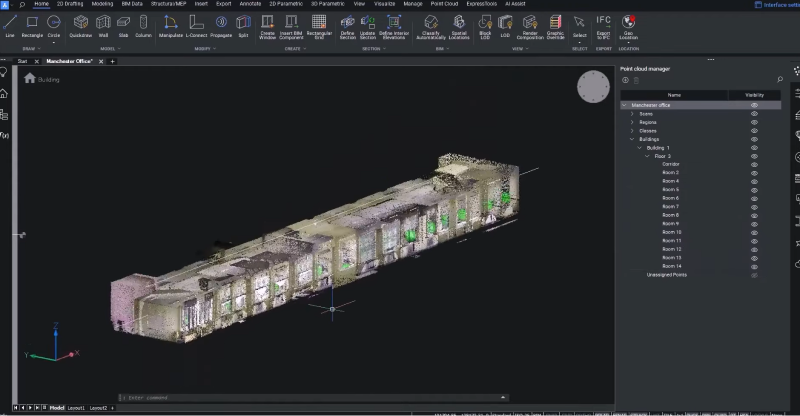The width and height of the screenshot is (800, 416).
Task: Expand the Scans tree node
Action: pyautogui.click(x=632, y=114)
